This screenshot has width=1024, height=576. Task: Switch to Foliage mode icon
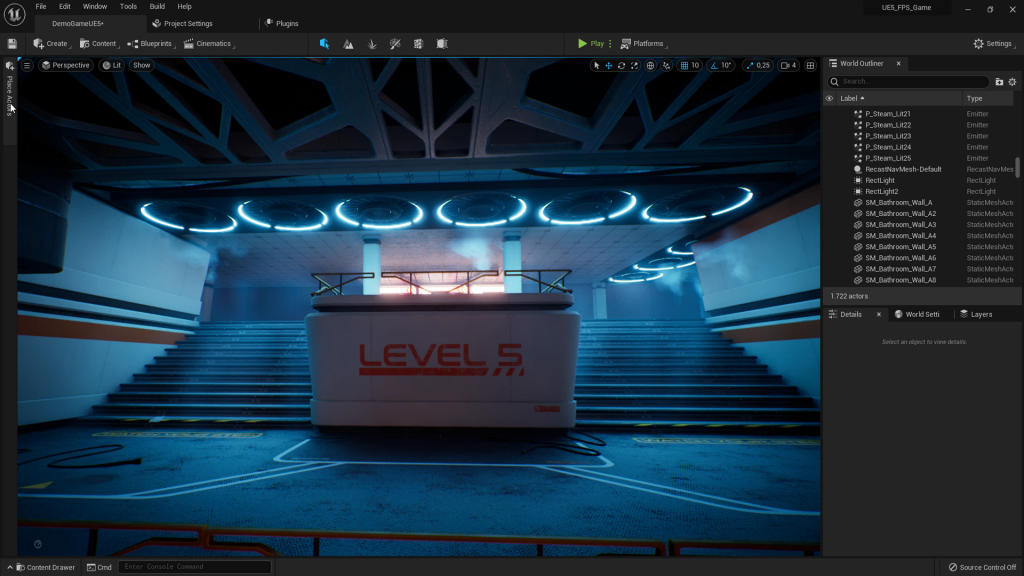(x=372, y=44)
